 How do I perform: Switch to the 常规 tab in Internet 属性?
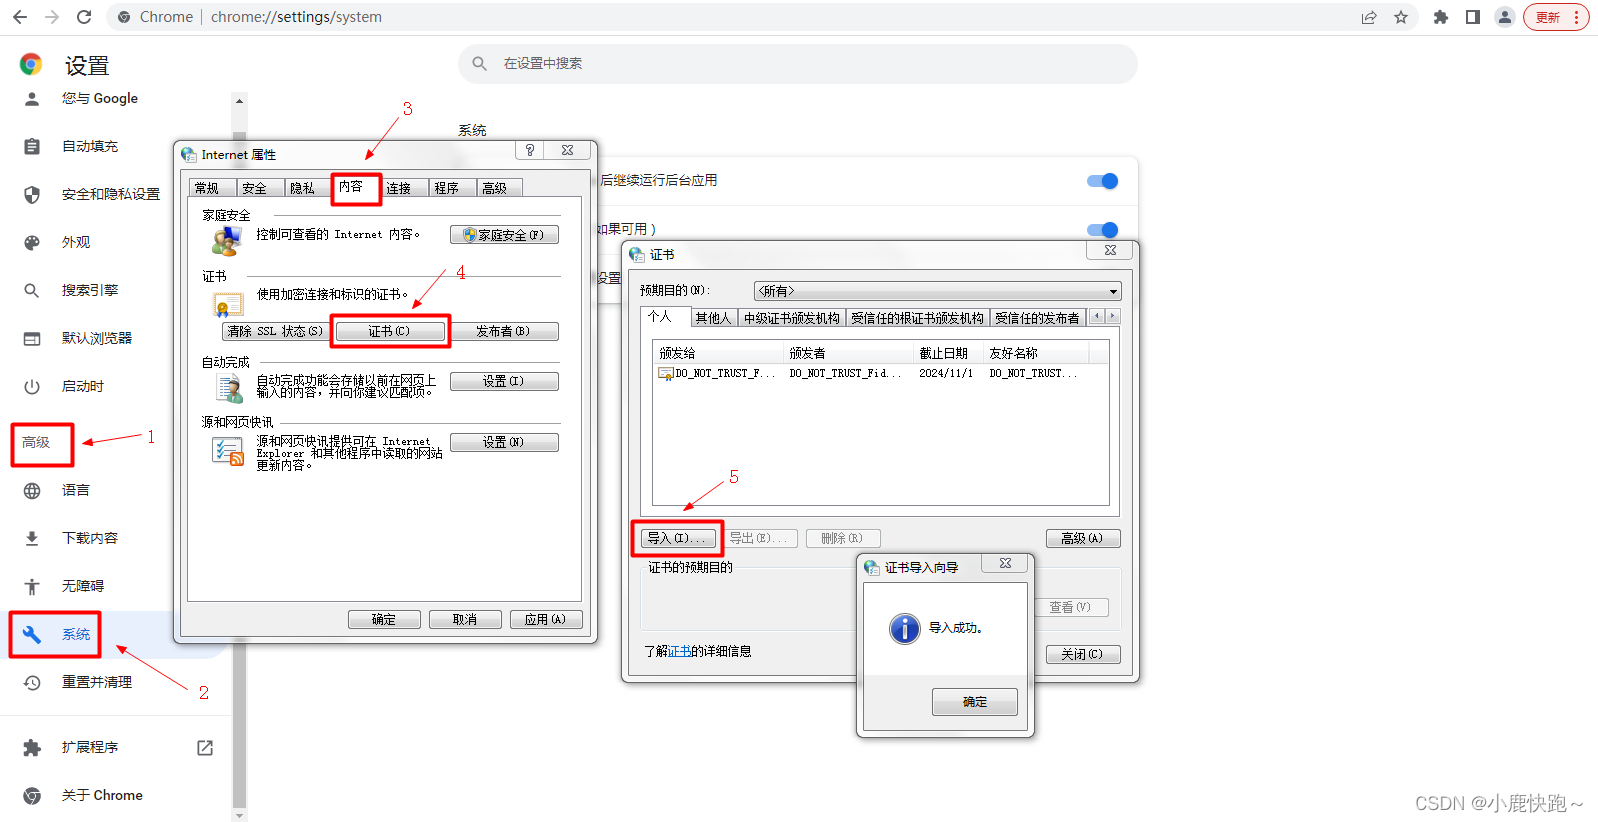212,188
